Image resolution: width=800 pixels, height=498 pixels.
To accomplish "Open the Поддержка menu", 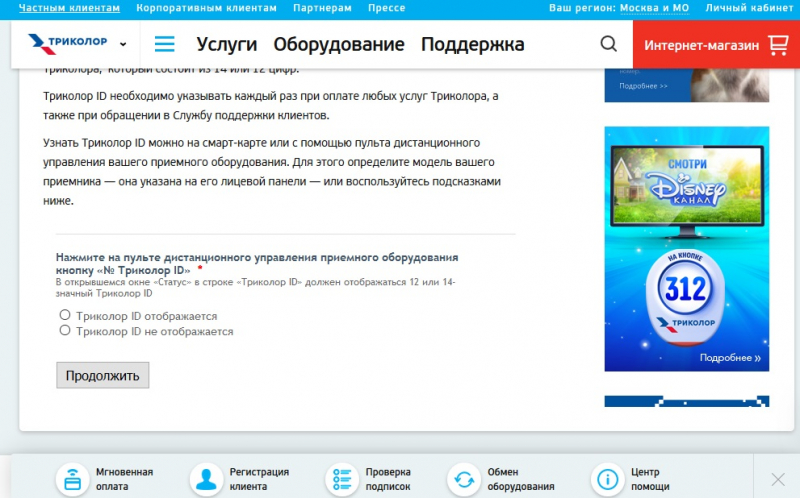I will [x=472, y=45].
